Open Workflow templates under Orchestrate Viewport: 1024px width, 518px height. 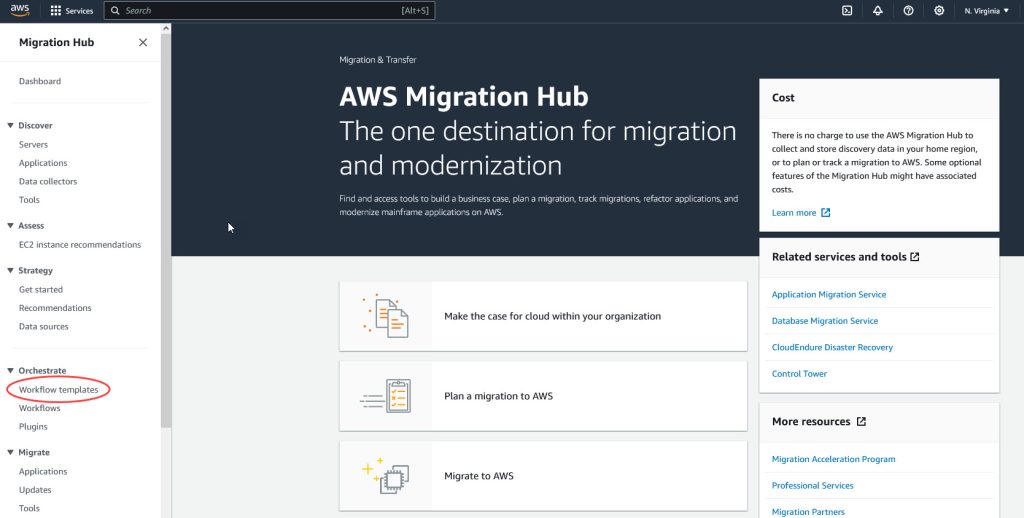tap(59, 389)
